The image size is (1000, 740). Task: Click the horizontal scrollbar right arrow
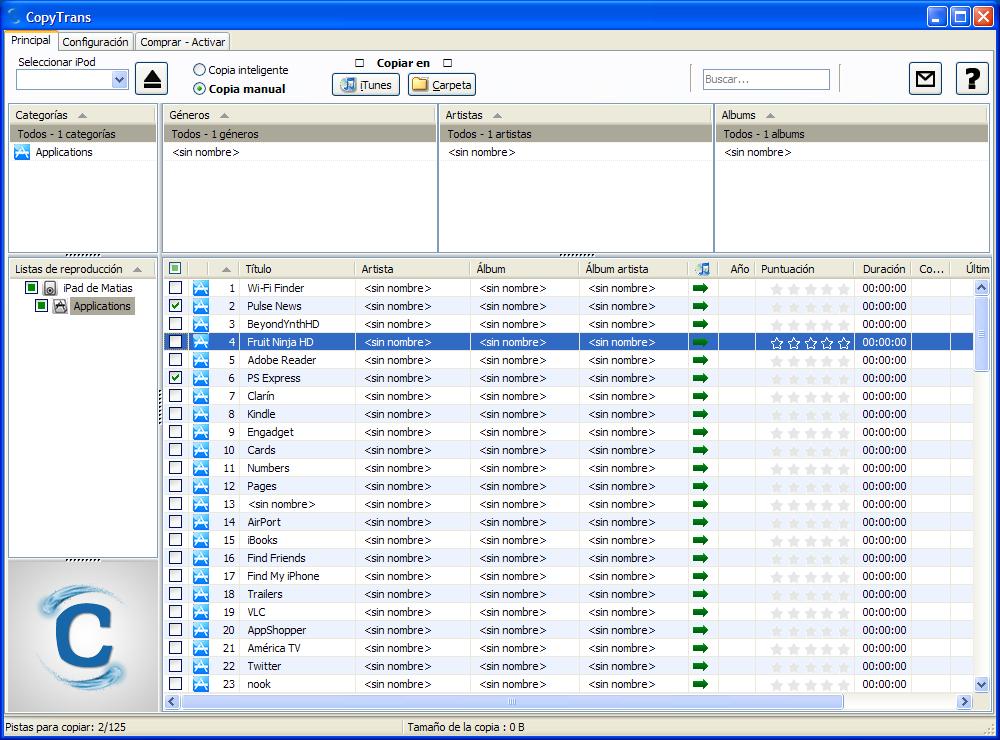pos(964,702)
